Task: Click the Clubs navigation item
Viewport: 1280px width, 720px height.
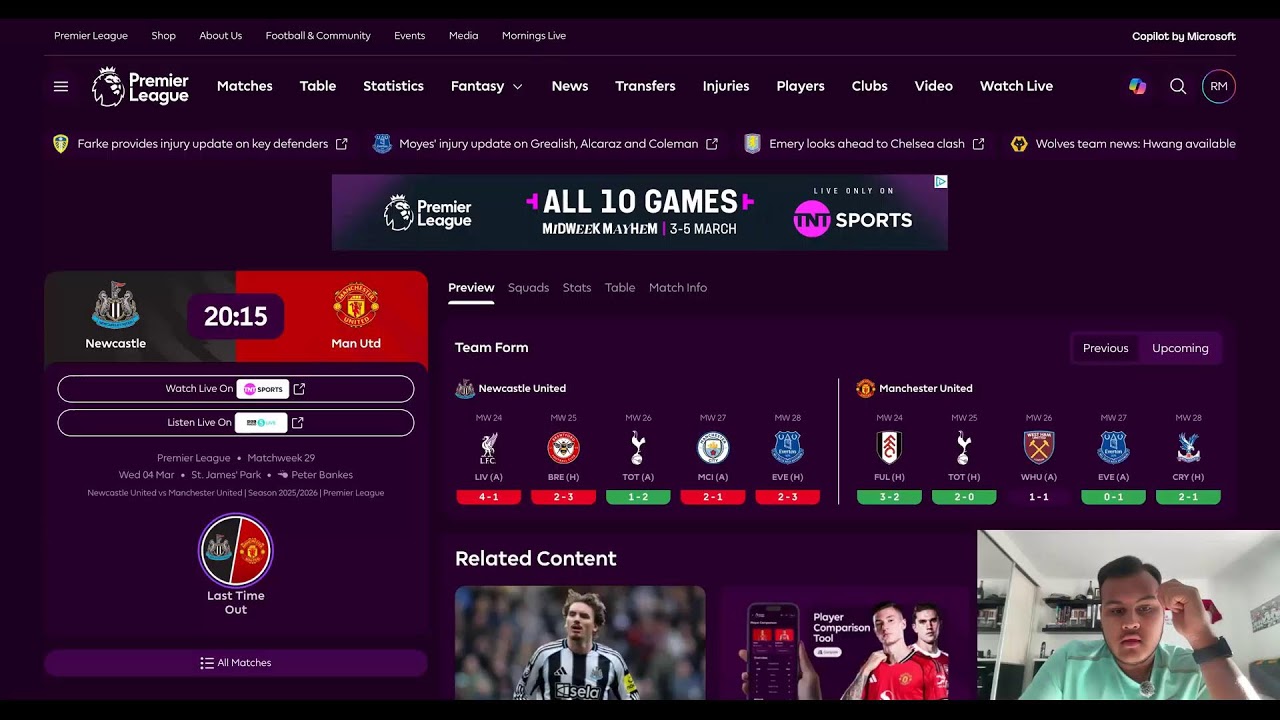Action: click(x=870, y=86)
